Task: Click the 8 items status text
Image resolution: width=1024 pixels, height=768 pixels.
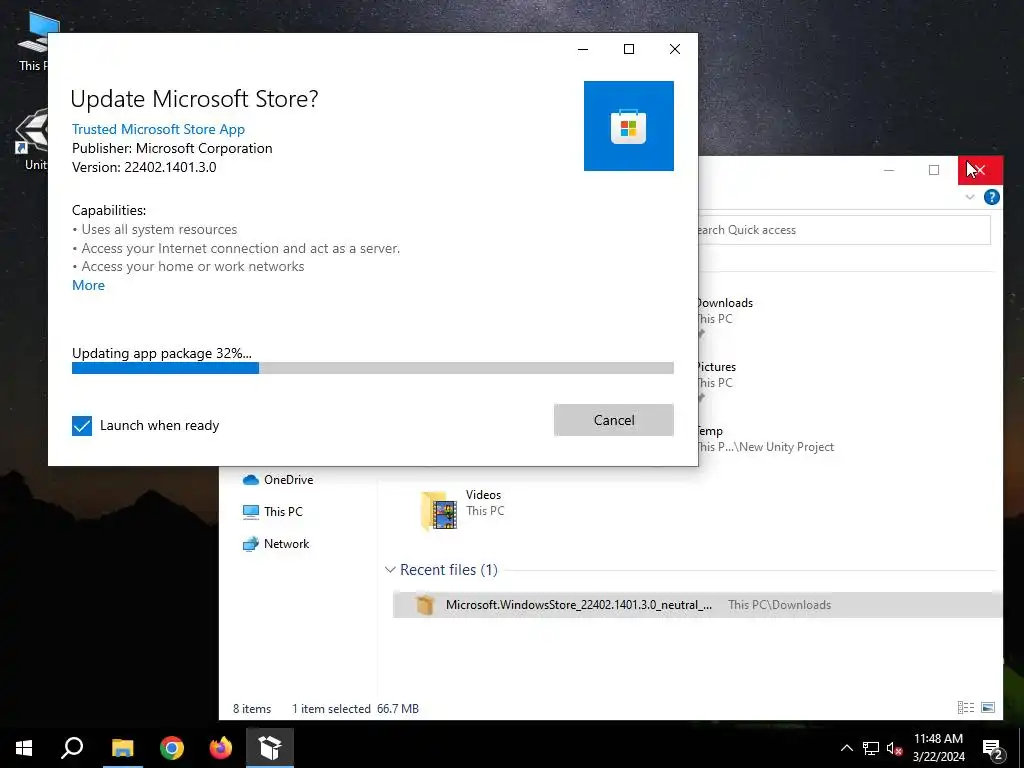Action: 252,709
